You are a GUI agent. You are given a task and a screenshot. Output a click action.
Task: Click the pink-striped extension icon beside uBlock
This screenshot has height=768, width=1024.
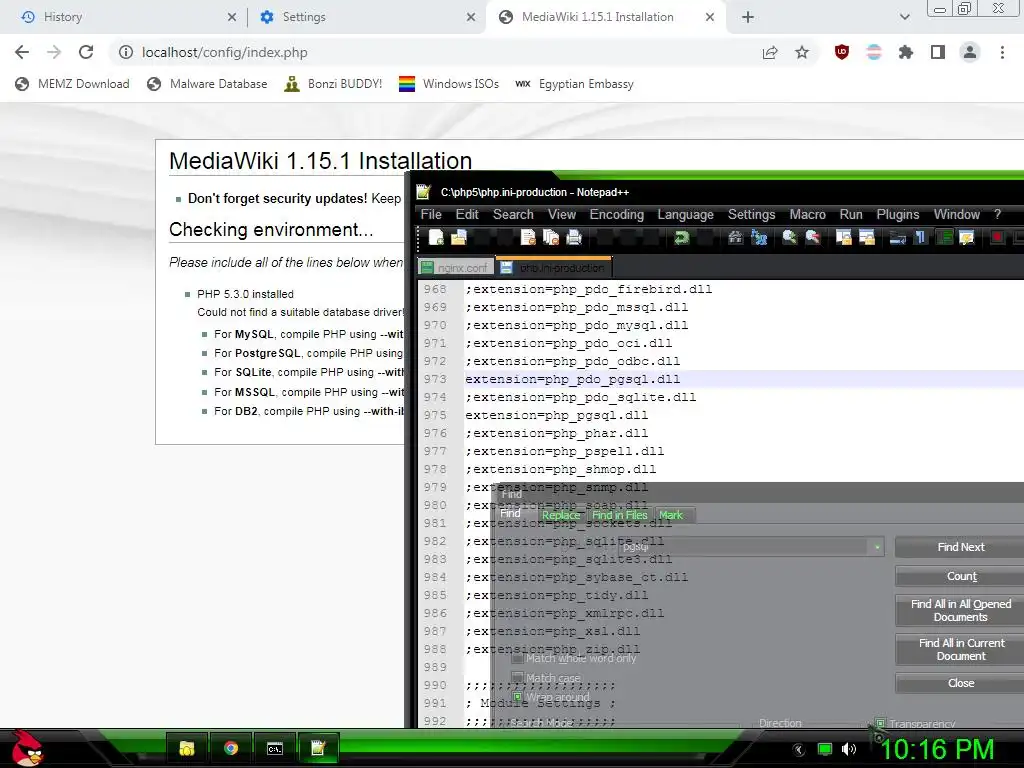874,52
